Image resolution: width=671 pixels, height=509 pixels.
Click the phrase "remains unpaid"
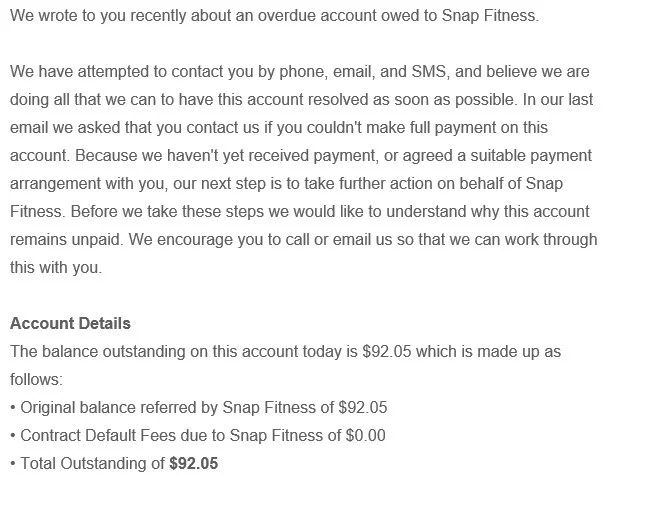tap(62, 240)
